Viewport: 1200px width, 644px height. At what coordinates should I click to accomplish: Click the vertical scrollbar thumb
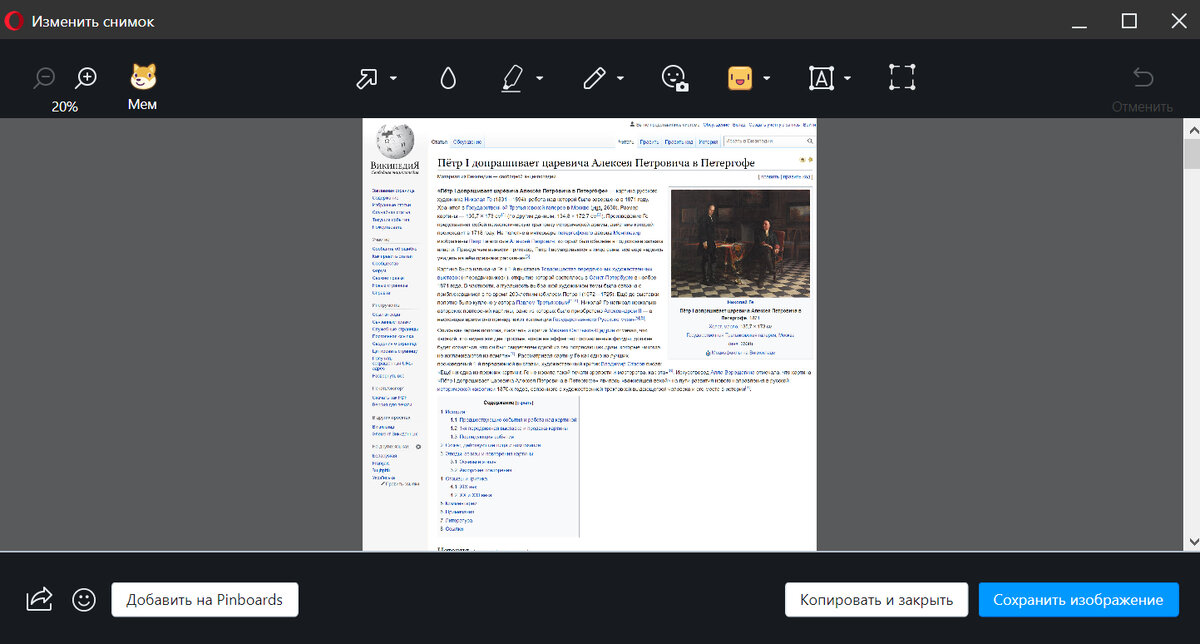(x=1191, y=155)
